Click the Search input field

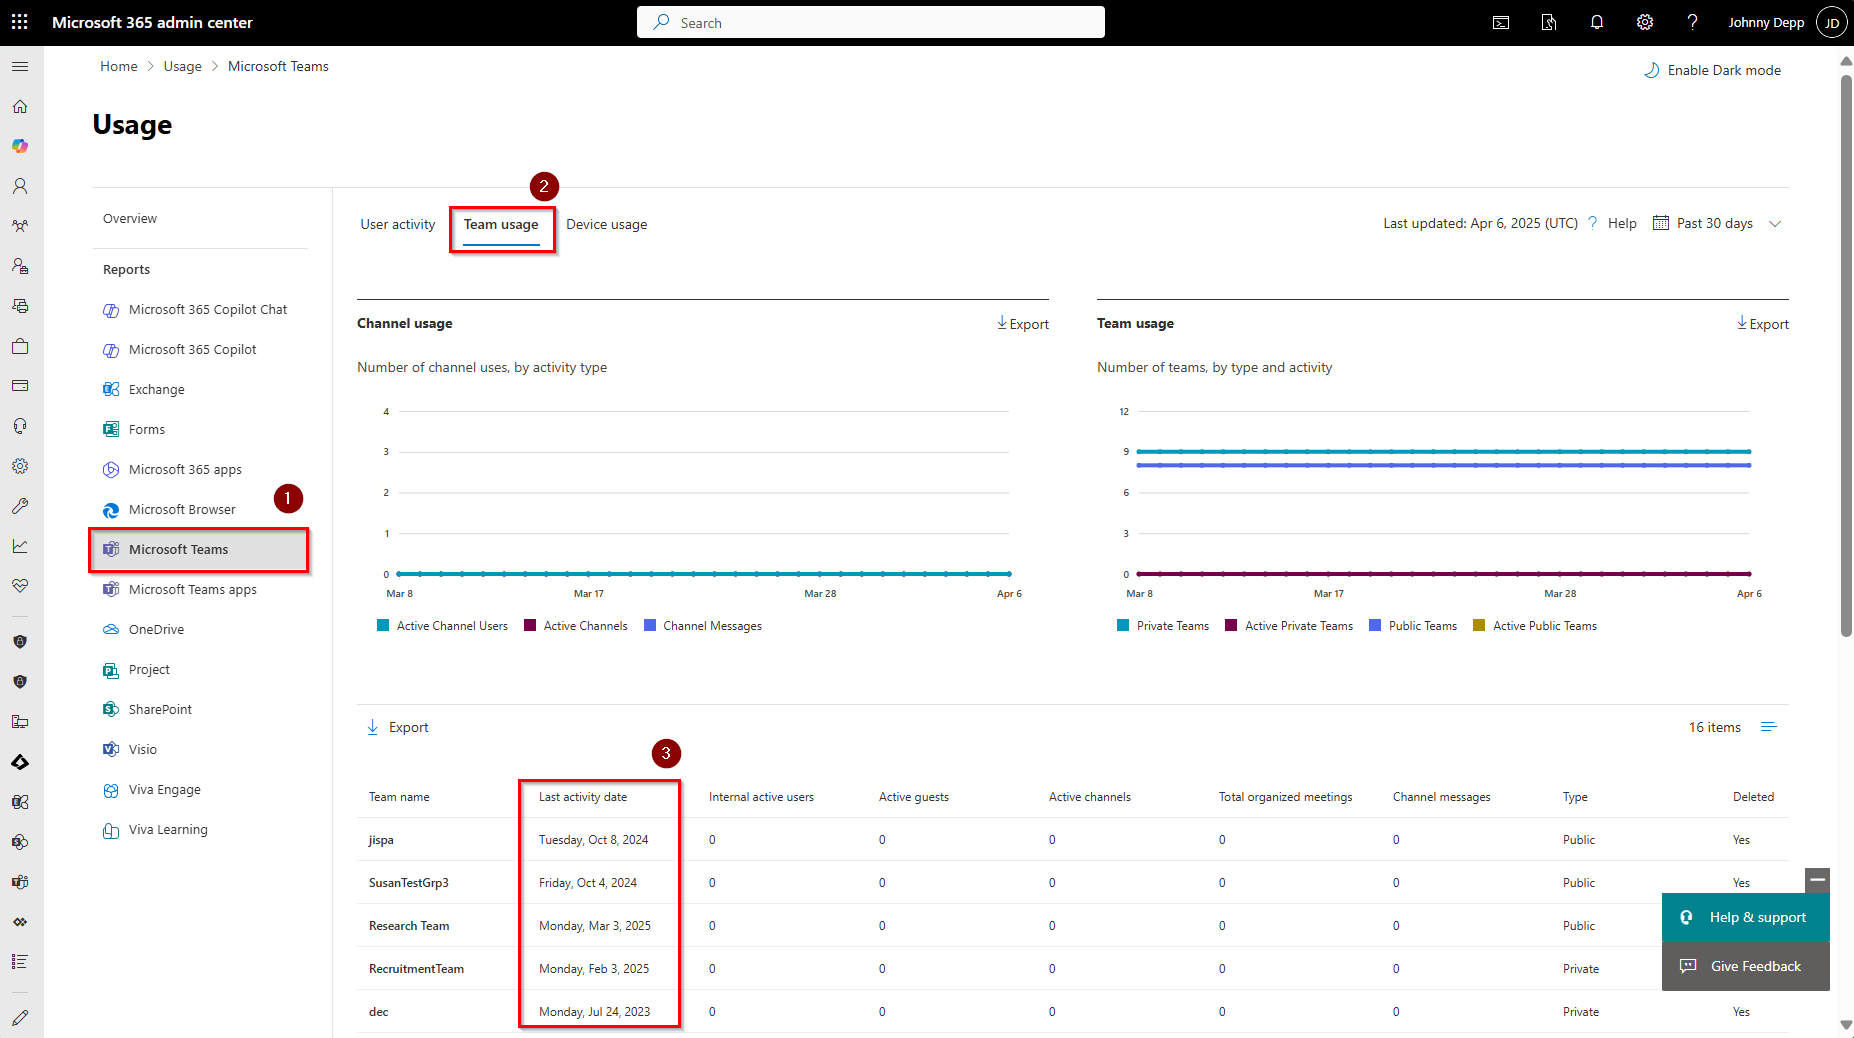(870, 22)
